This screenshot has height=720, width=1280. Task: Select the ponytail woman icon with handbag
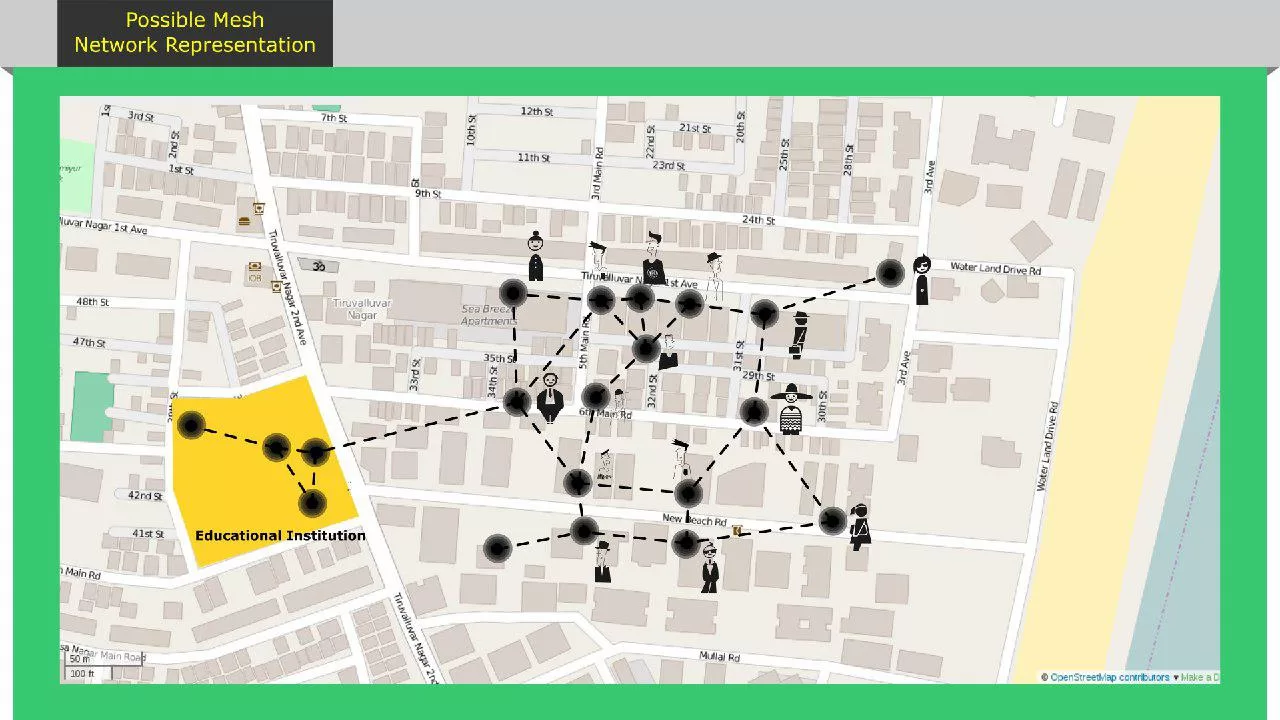(x=859, y=528)
